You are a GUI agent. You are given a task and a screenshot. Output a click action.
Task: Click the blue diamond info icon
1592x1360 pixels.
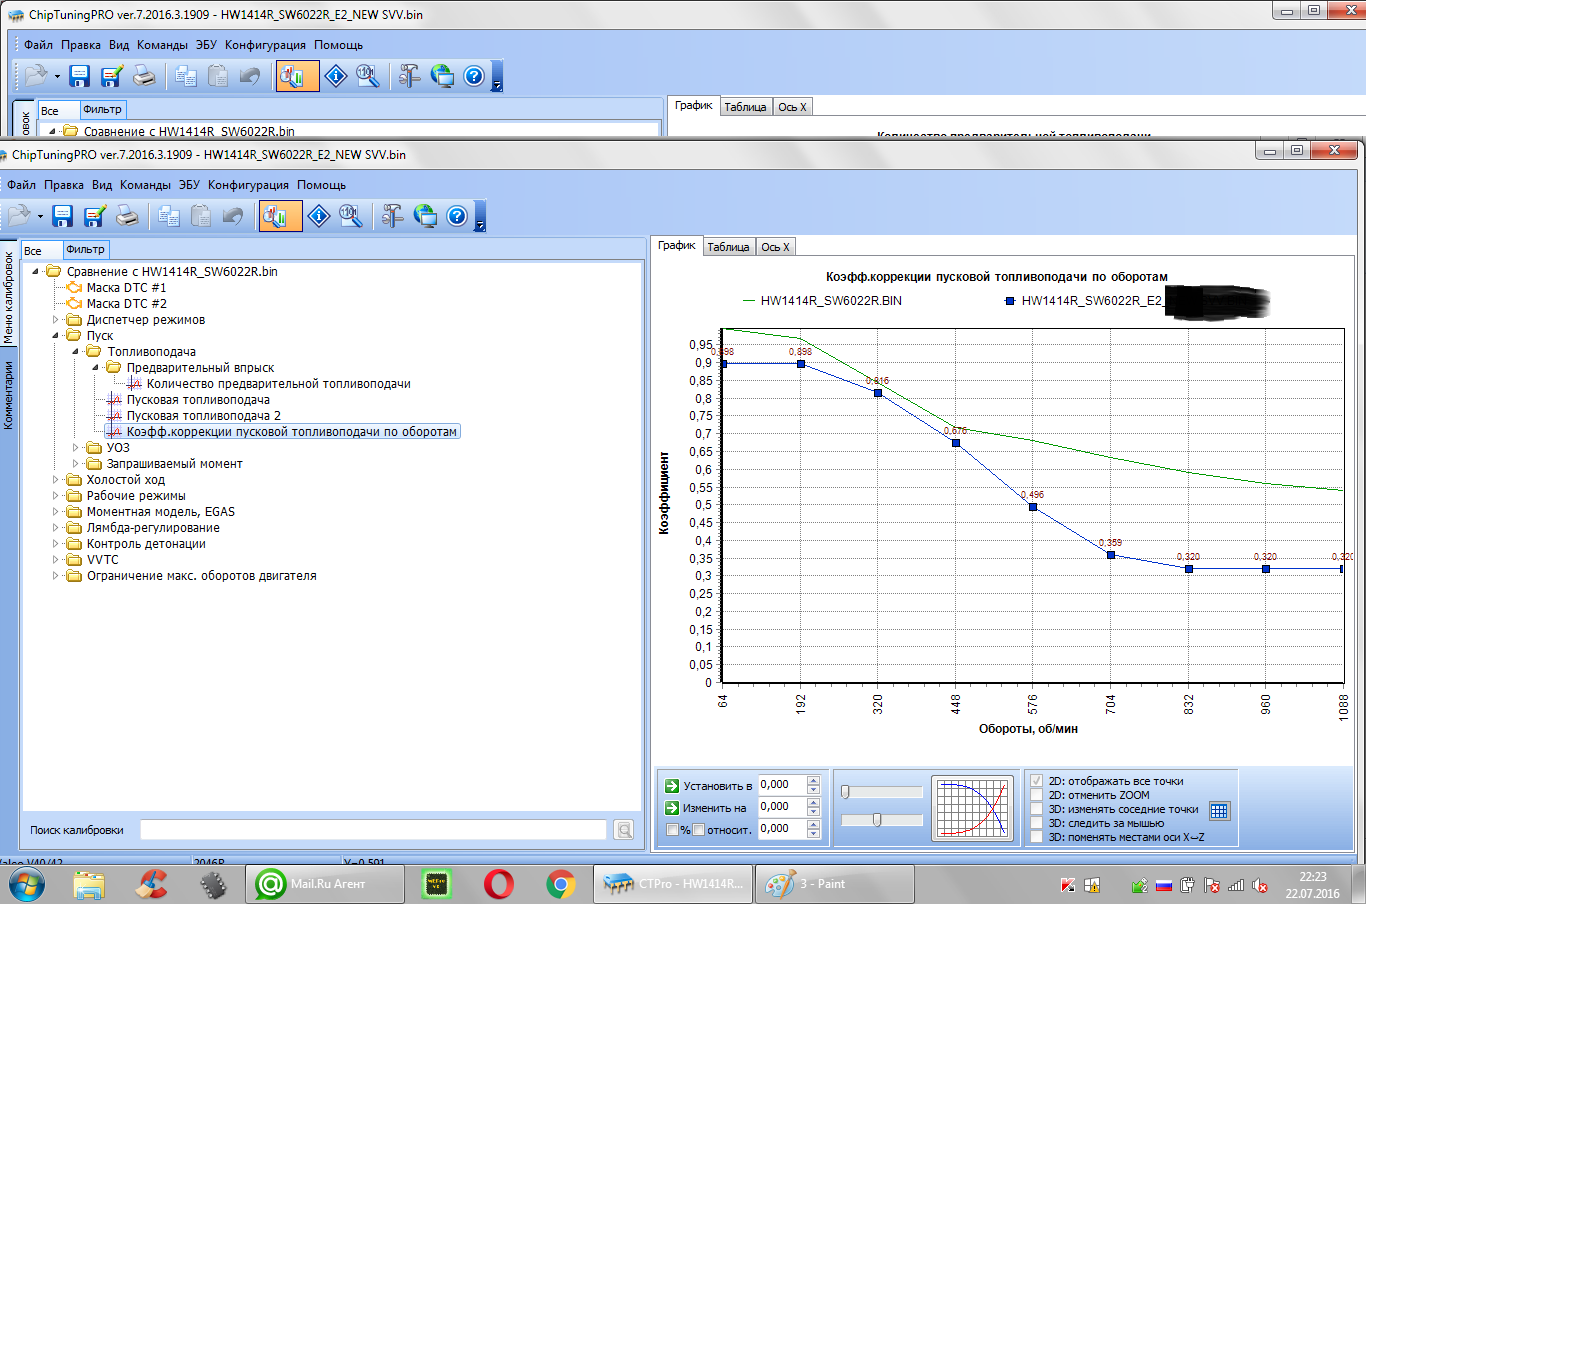319,216
